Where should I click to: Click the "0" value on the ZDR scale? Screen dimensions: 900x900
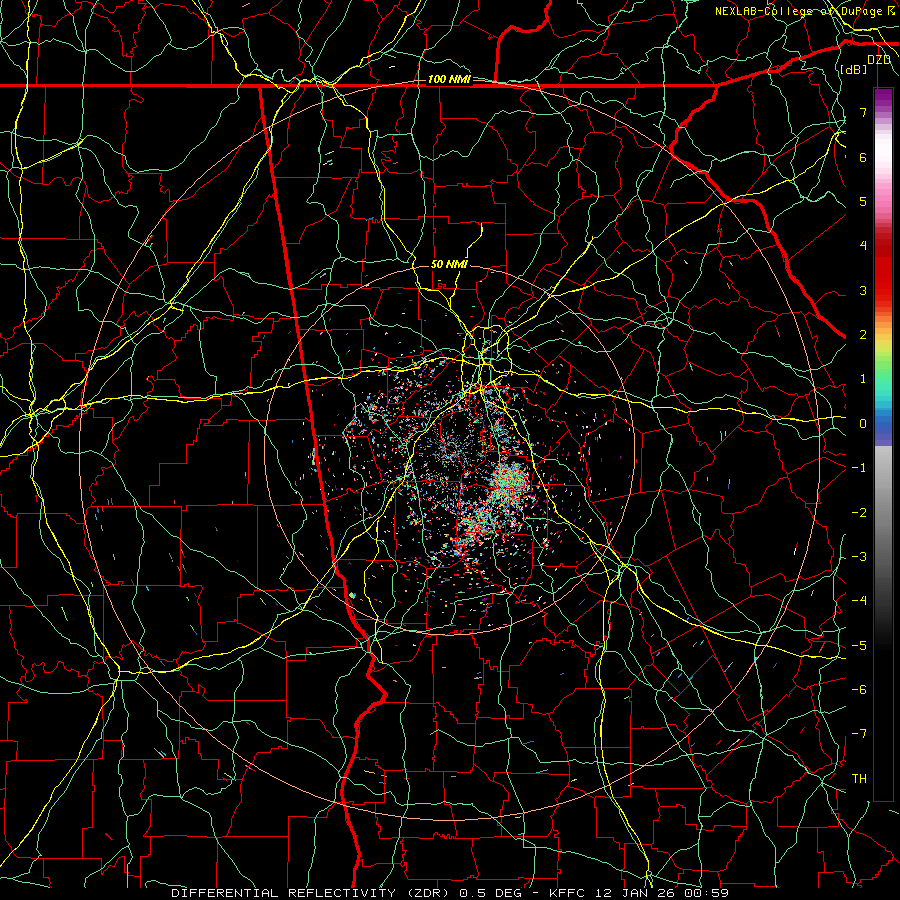coord(863,424)
